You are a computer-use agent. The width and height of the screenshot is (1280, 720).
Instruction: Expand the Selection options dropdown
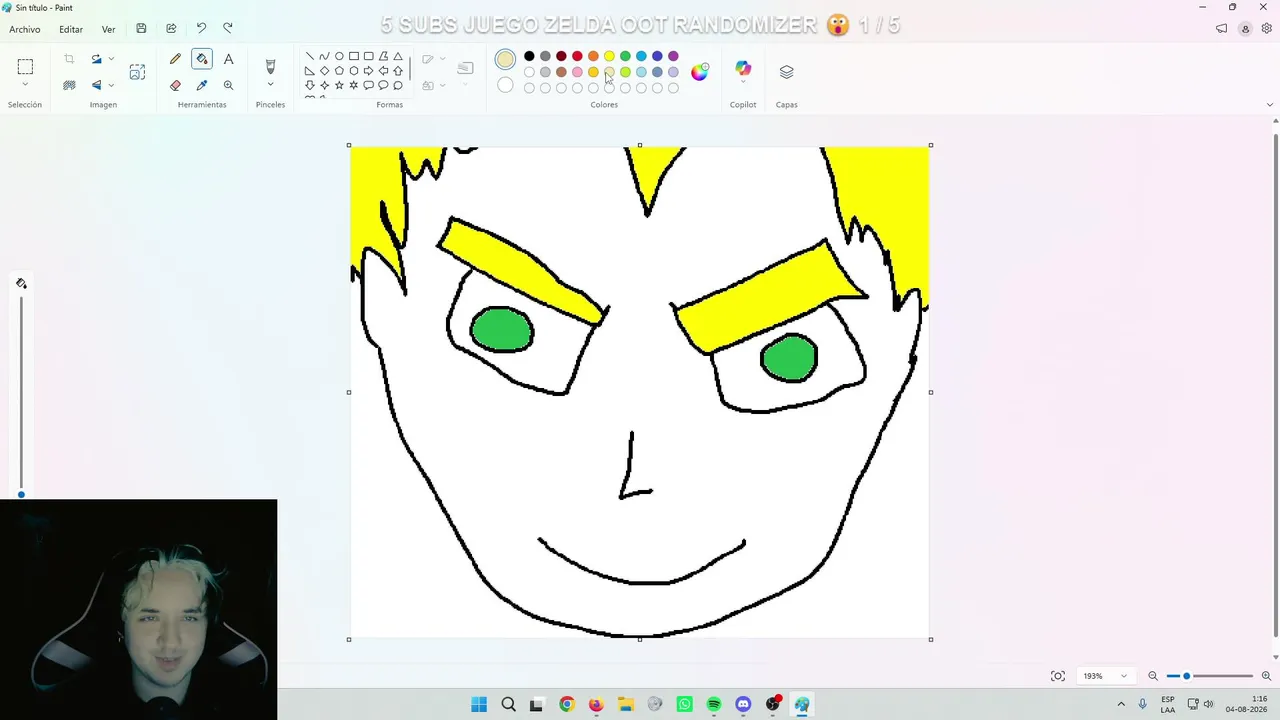(25, 84)
